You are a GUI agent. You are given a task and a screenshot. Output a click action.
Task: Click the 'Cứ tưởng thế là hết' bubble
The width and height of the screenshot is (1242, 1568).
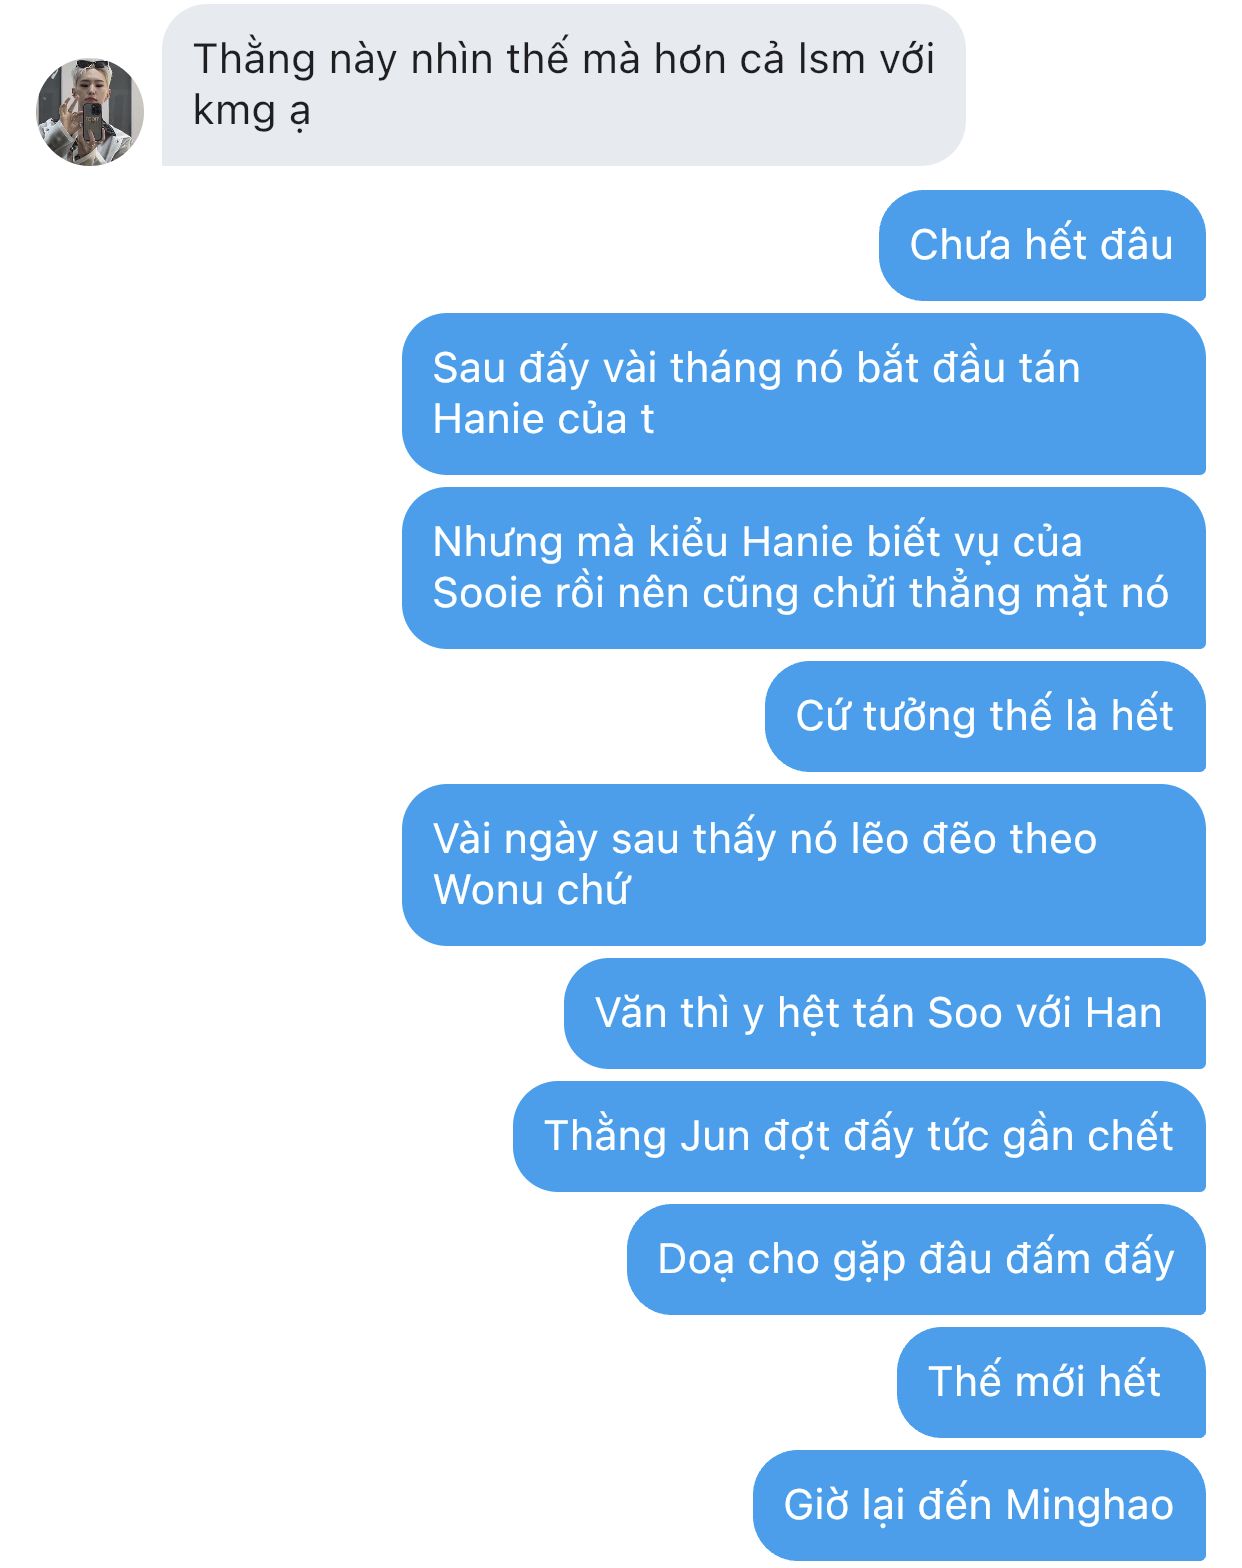[985, 716]
